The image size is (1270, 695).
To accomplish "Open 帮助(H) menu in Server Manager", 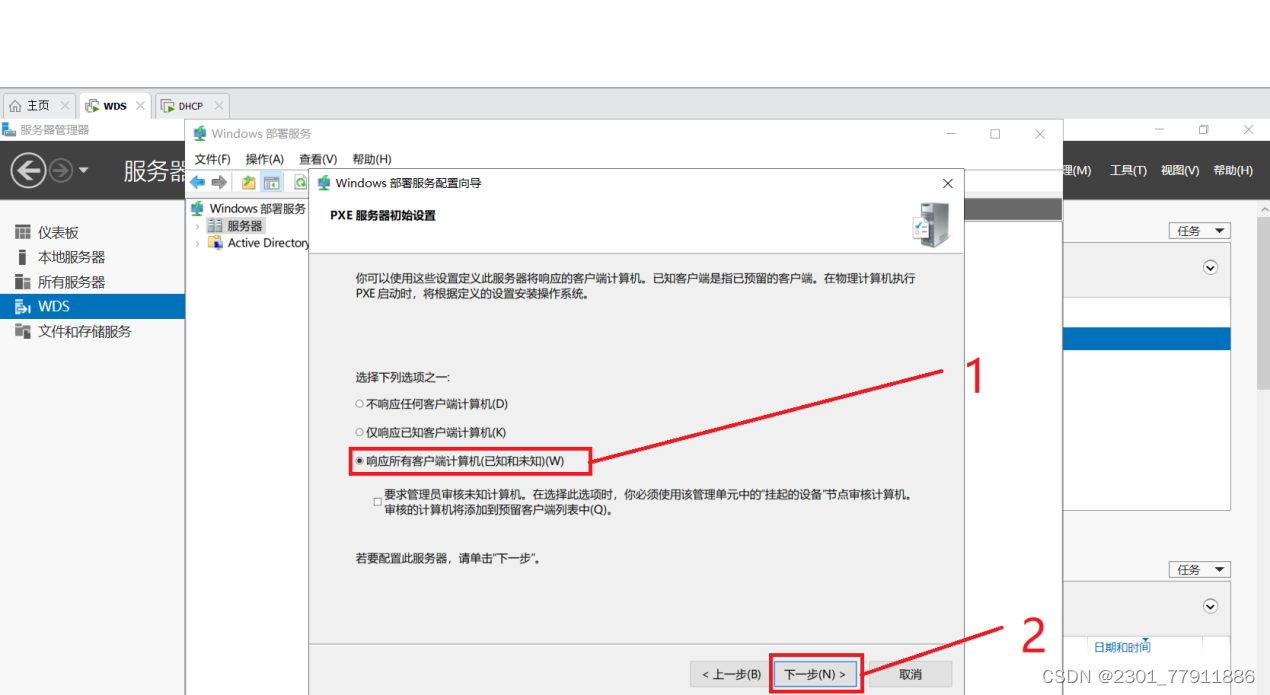I will pyautogui.click(x=1233, y=170).
